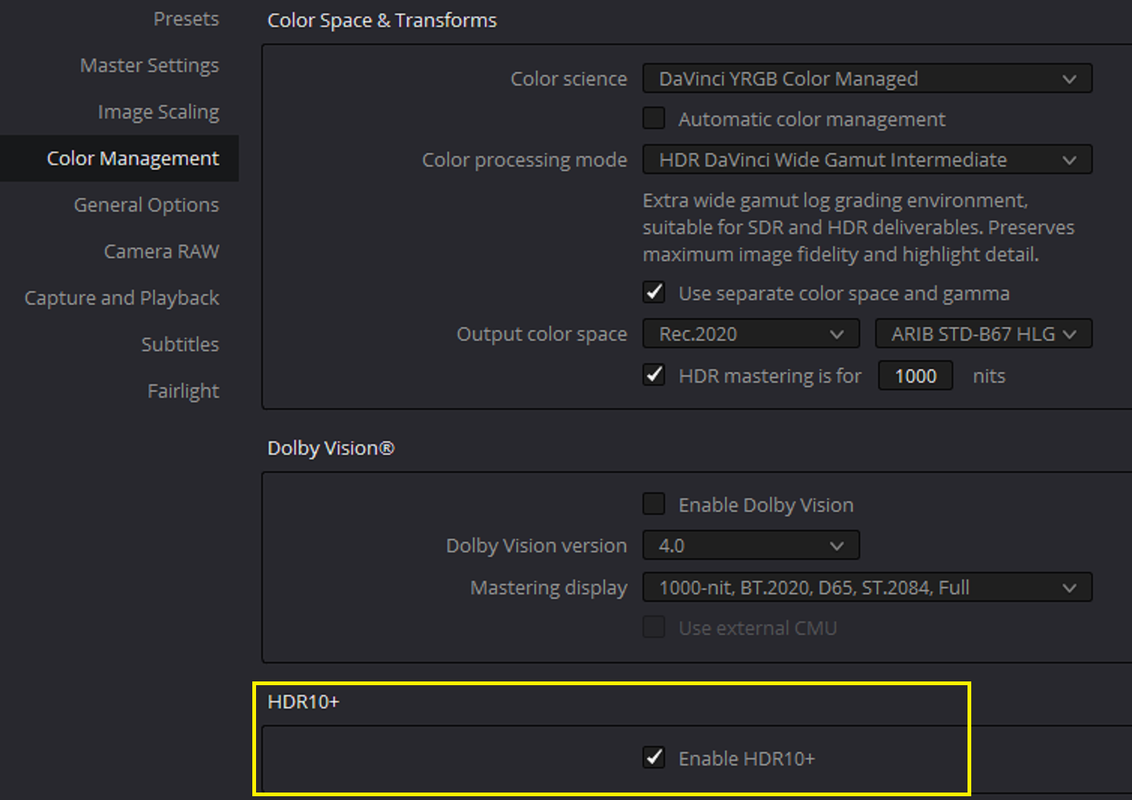Click the Color Space & Transforms heading
The height and width of the screenshot is (800, 1132).
coord(382,20)
